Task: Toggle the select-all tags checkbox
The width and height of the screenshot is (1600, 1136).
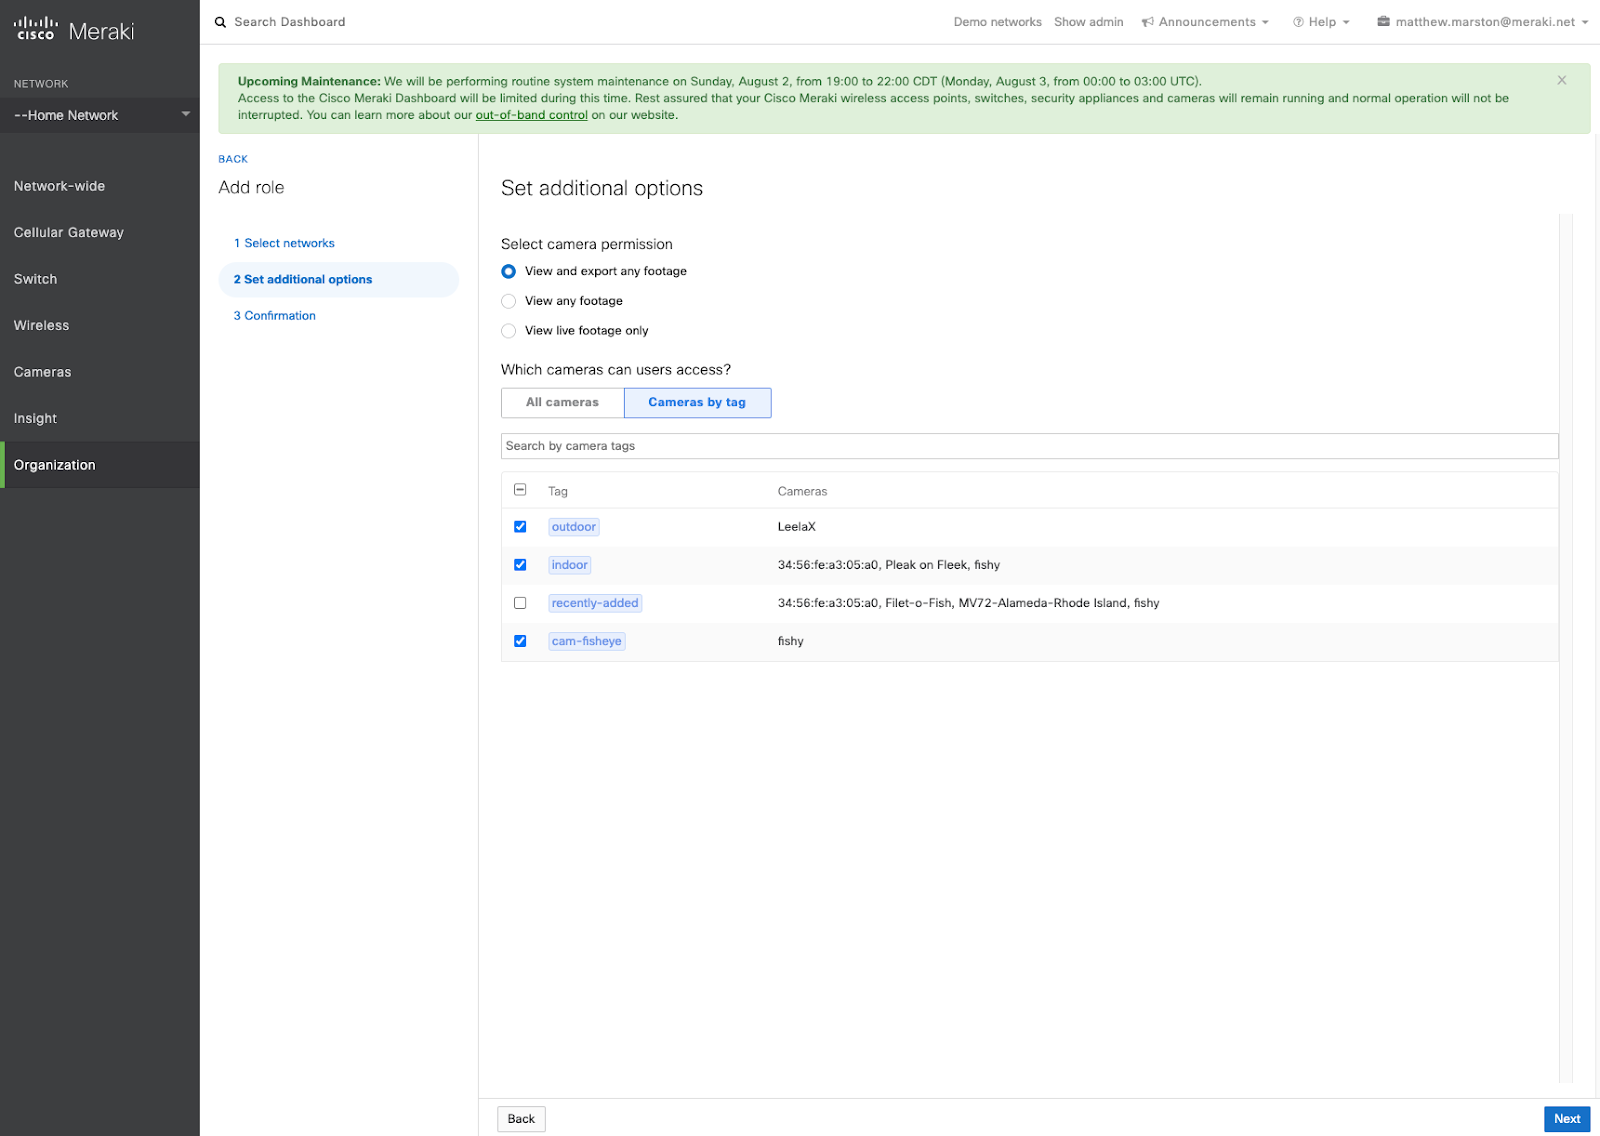Action: (x=520, y=490)
